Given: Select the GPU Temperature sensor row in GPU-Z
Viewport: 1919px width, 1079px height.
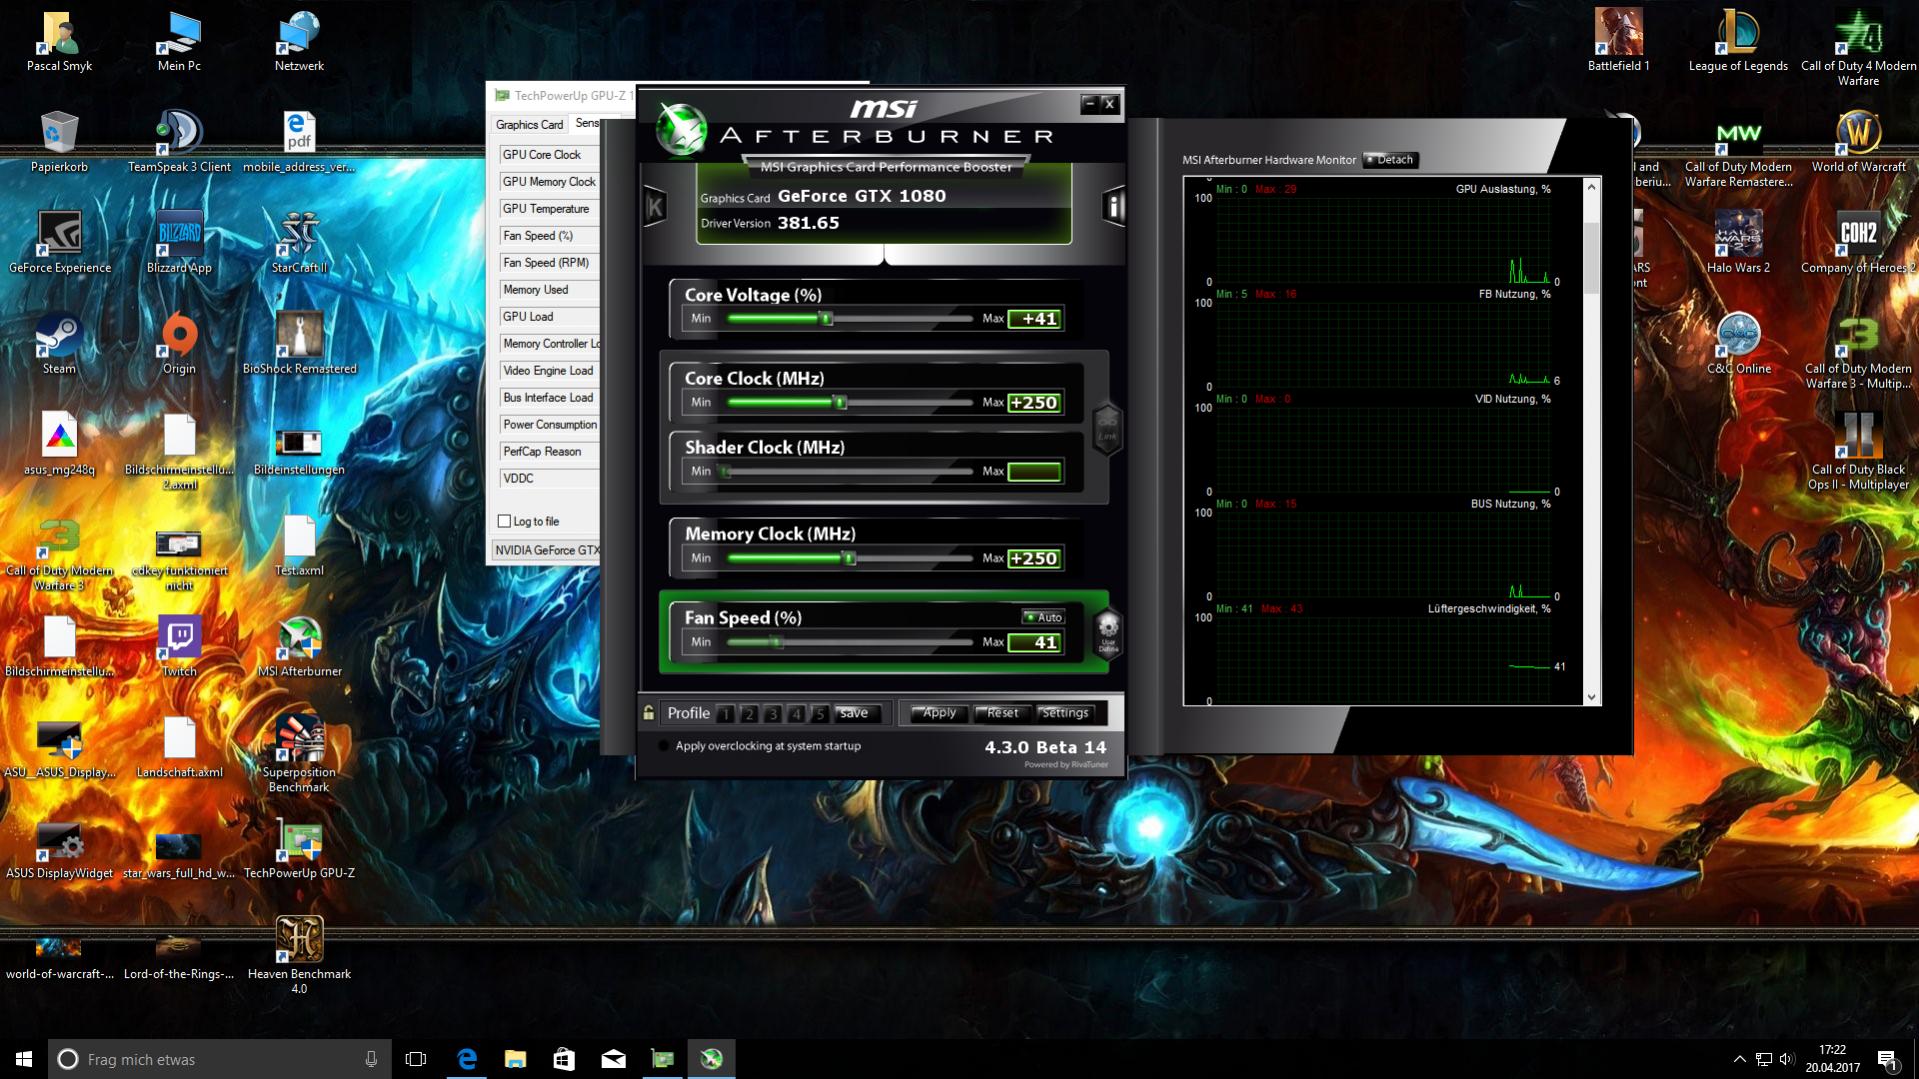Looking at the screenshot, I should 549,209.
